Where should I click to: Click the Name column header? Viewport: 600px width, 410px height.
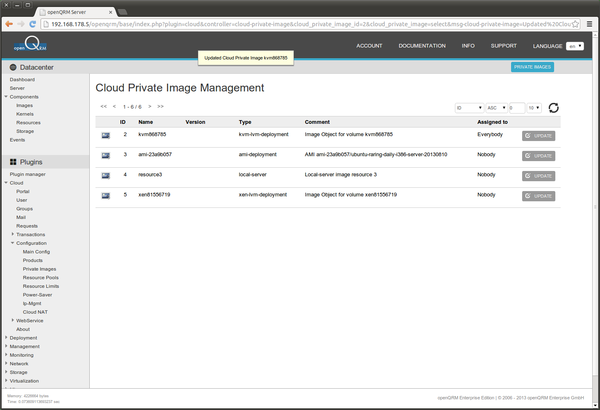(146, 122)
